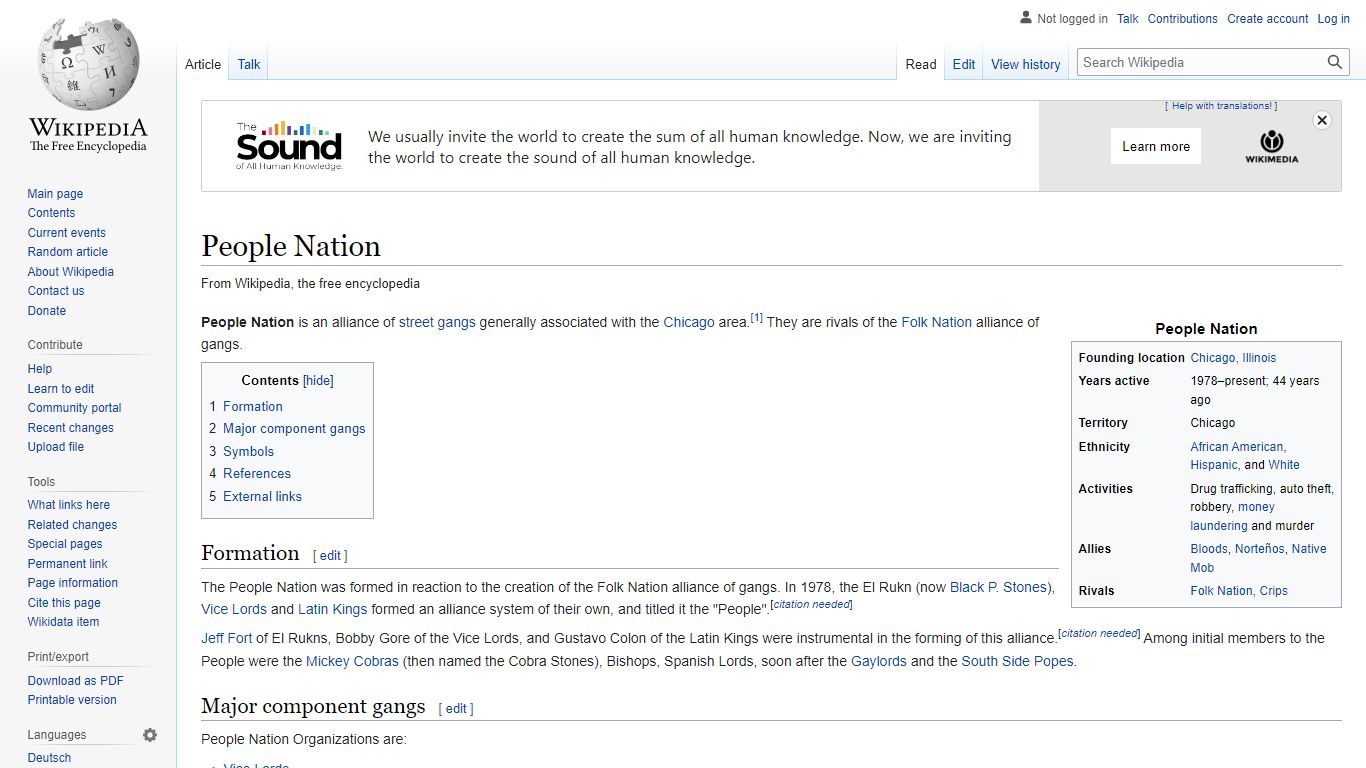Open Recent changes link

(70, 428)
